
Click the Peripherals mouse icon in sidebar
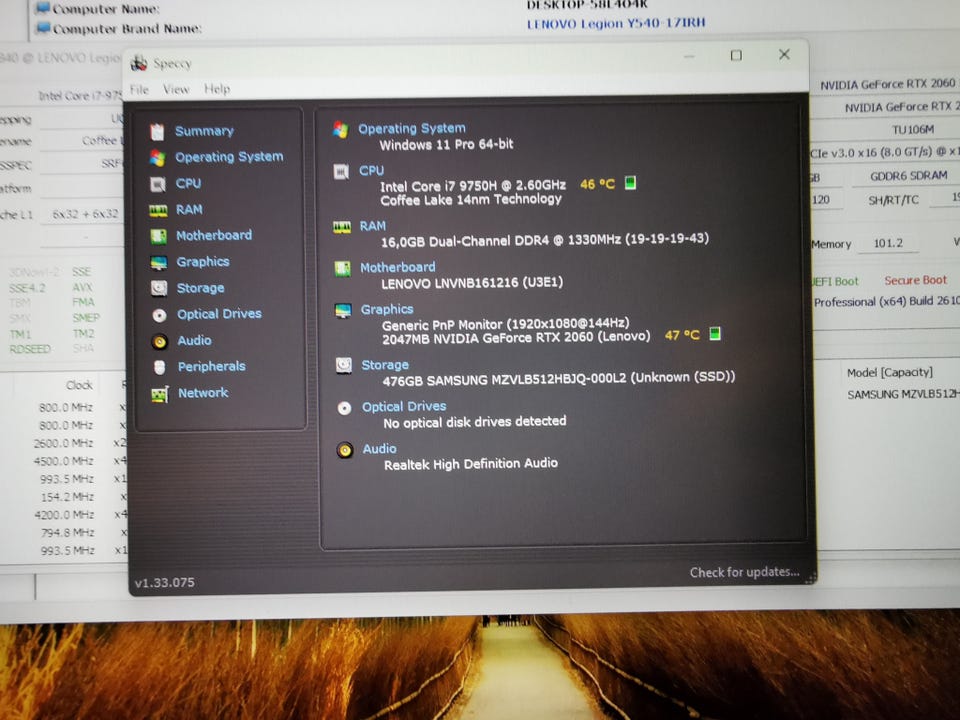pyautogui.click(x=160, y=367)
